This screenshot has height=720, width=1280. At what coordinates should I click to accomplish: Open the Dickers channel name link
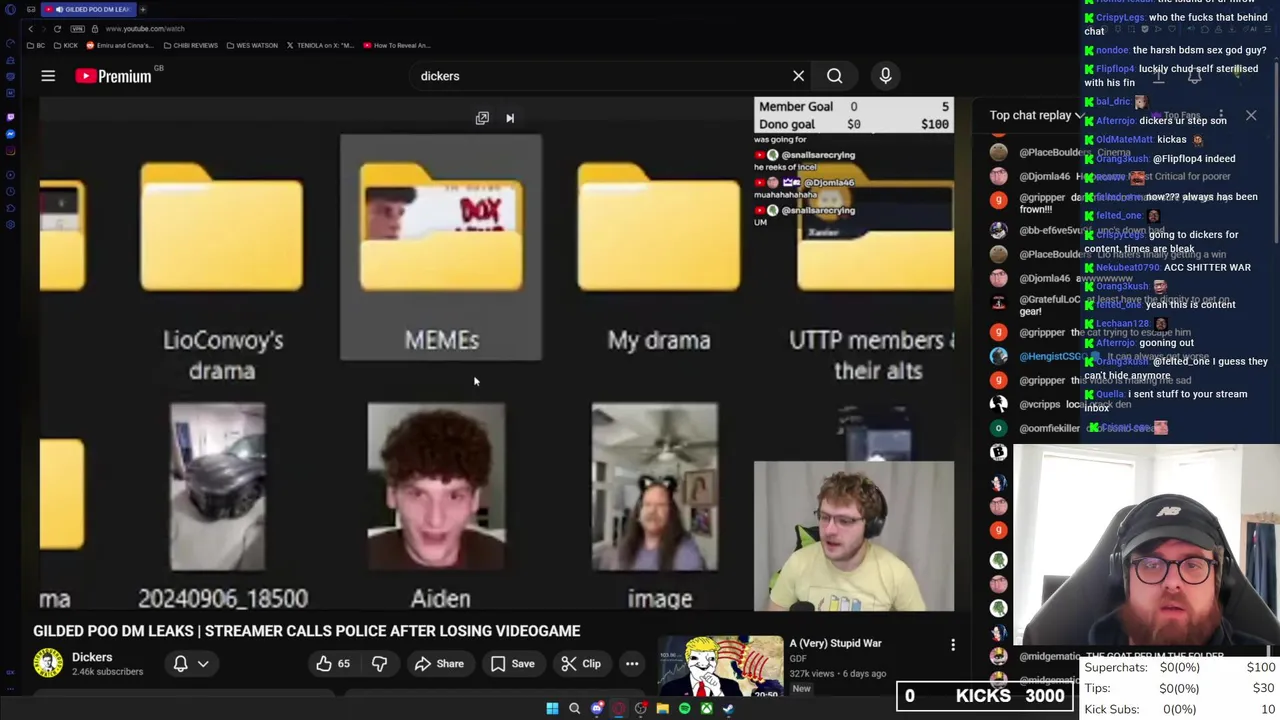tap(92, 657)
